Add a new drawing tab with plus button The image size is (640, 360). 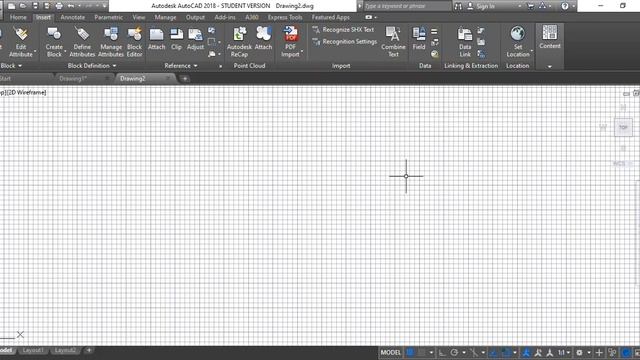185,78
